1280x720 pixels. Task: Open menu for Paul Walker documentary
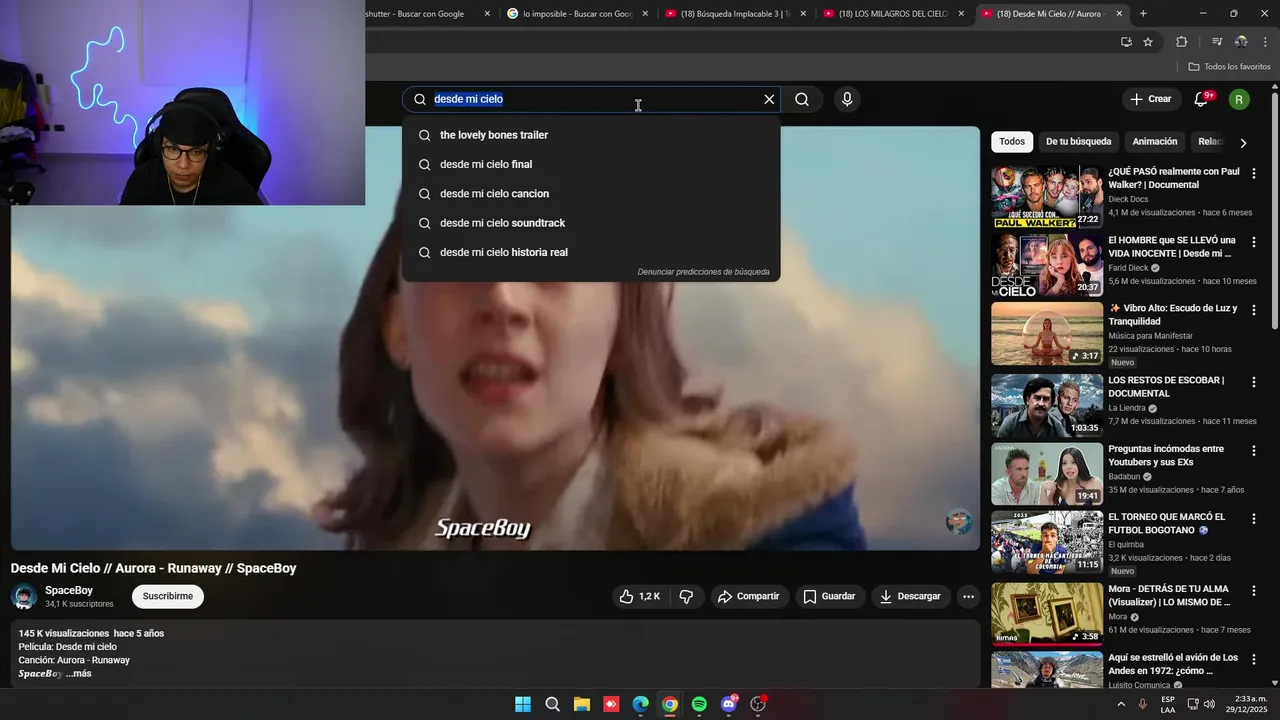(1254, 173)
